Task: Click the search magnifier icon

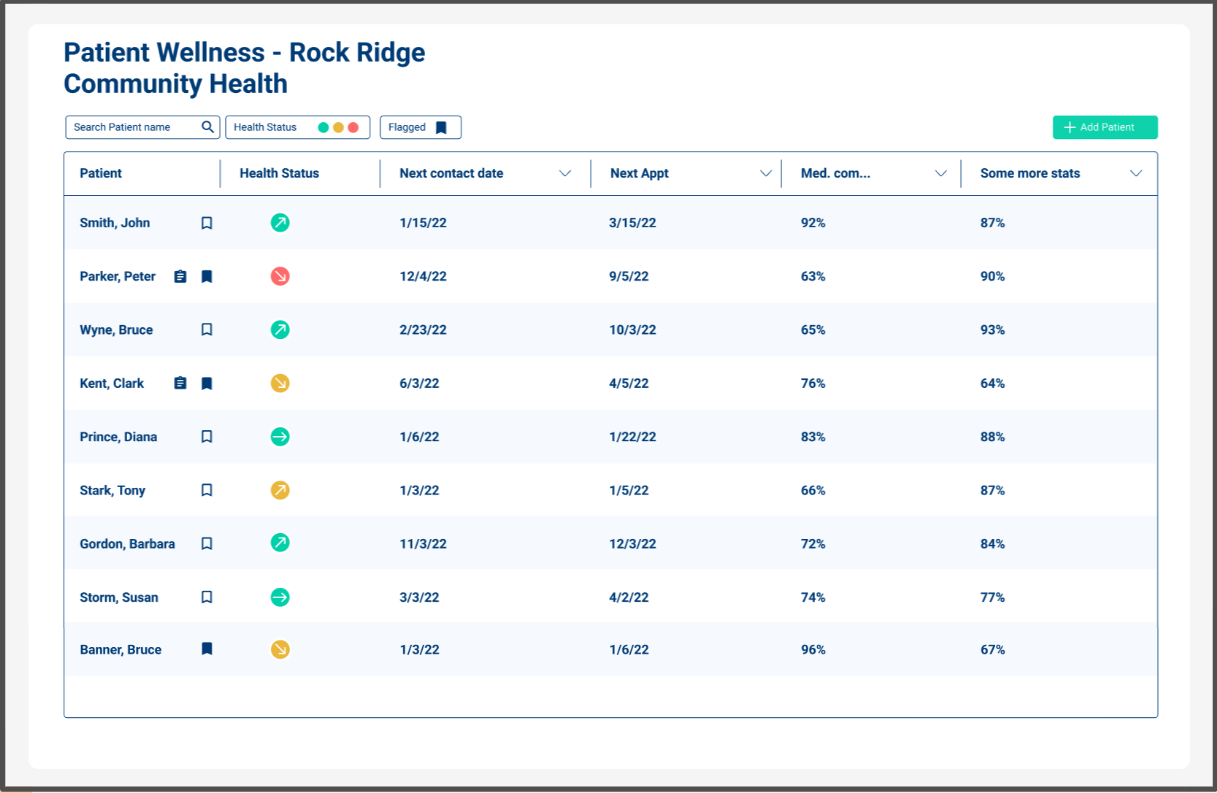Action: pyautogui.click(x=208, y=127)
